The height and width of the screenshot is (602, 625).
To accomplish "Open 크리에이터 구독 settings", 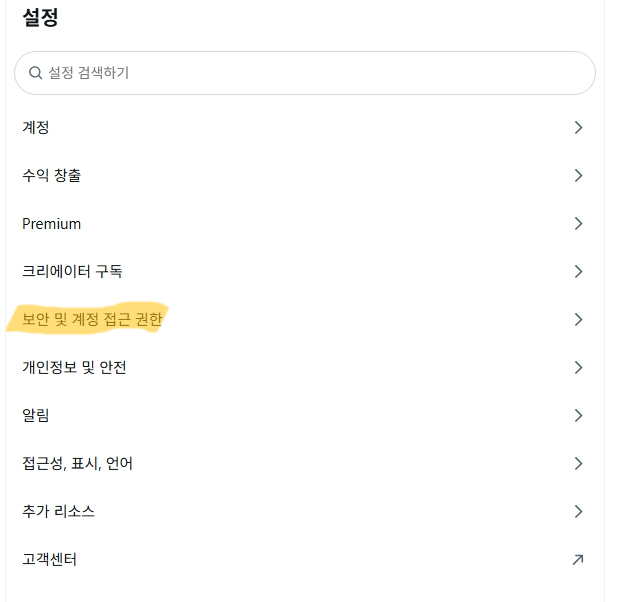I will [72, 272].
